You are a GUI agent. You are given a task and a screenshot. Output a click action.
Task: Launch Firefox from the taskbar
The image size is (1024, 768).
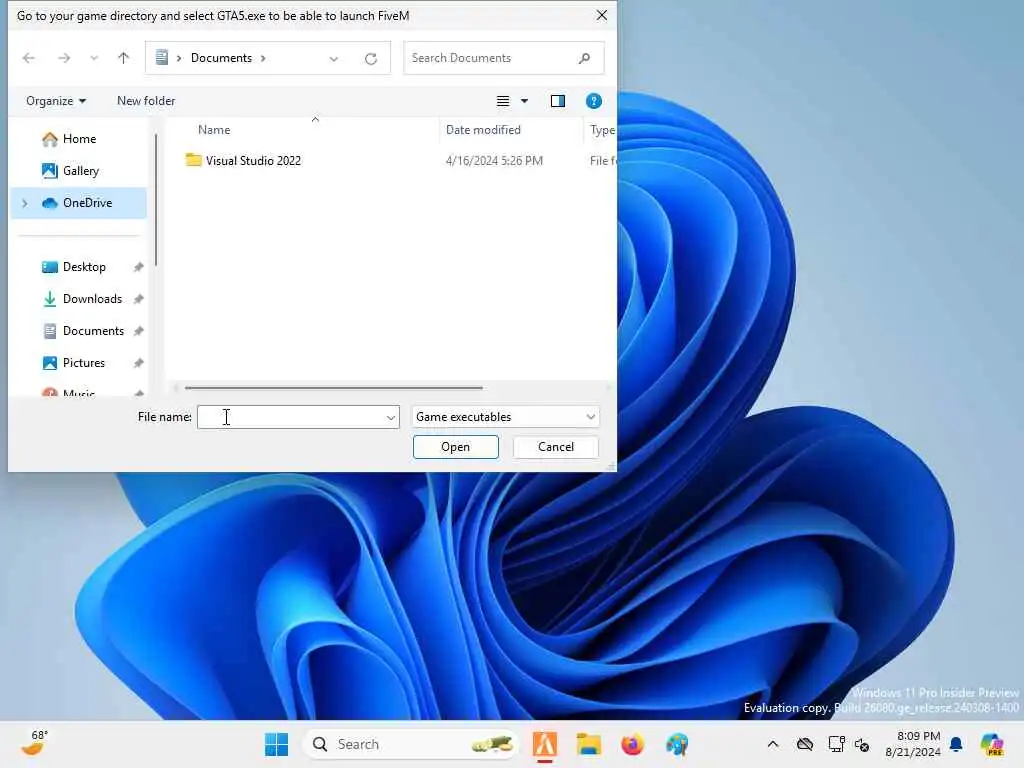[632, 744]
